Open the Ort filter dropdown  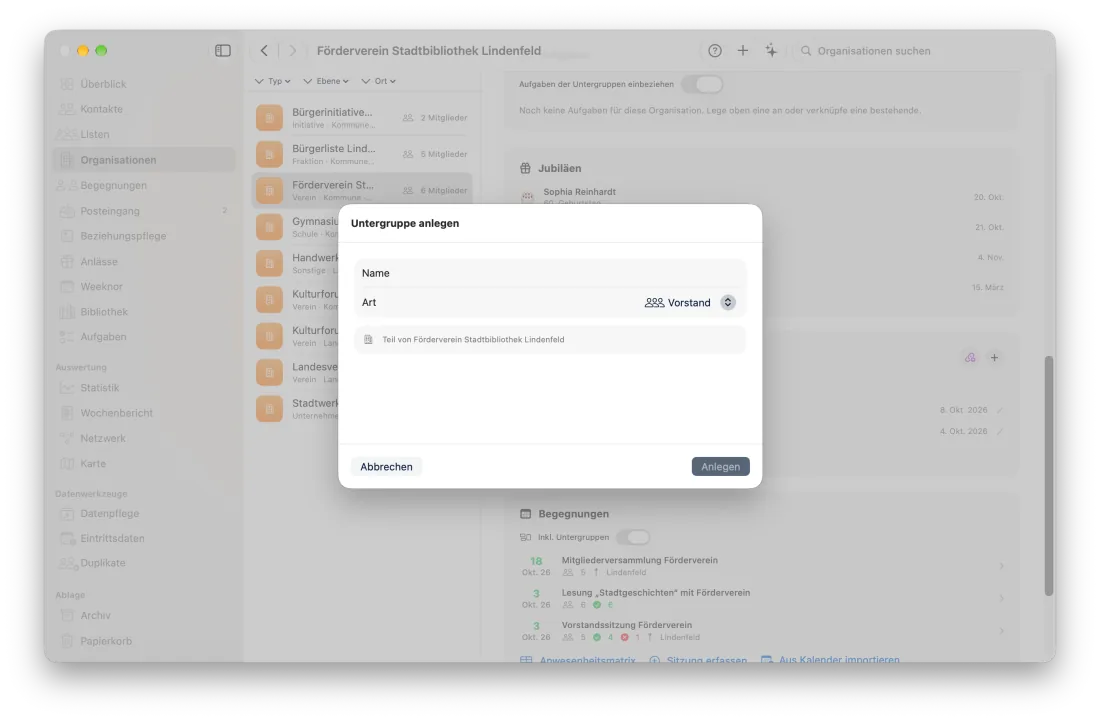pos(379,81)
